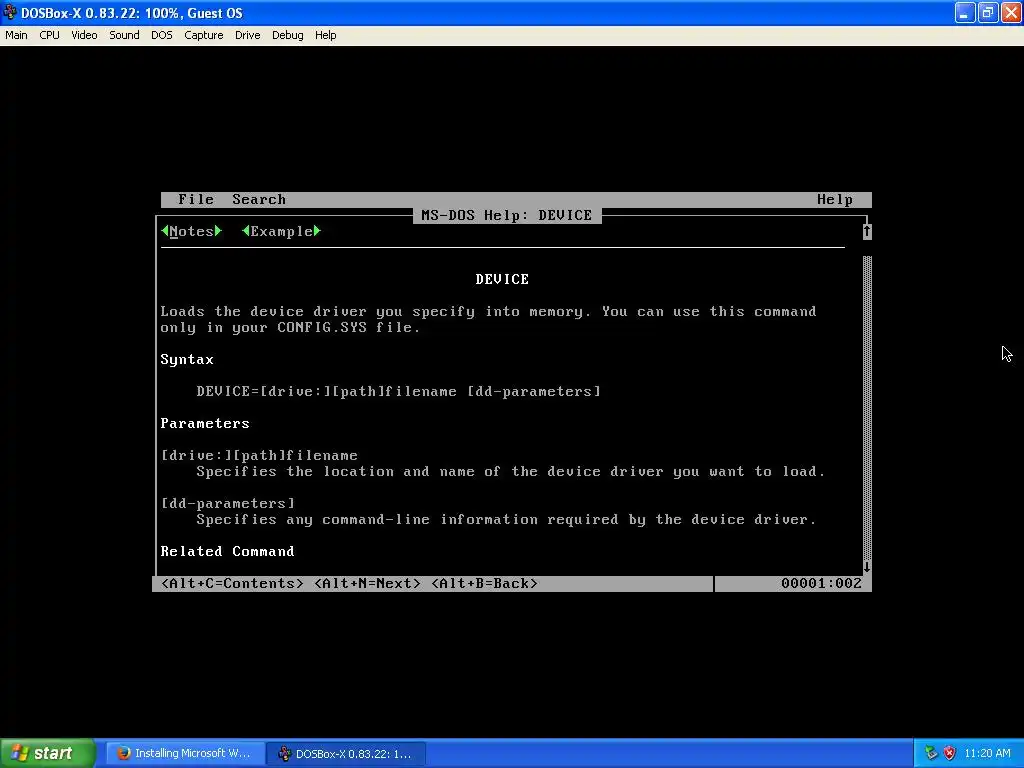Select the DOSBox-X 0.83.22 taskbar button
Viewport: 1024px width, 768px height.
coord(346,753)
